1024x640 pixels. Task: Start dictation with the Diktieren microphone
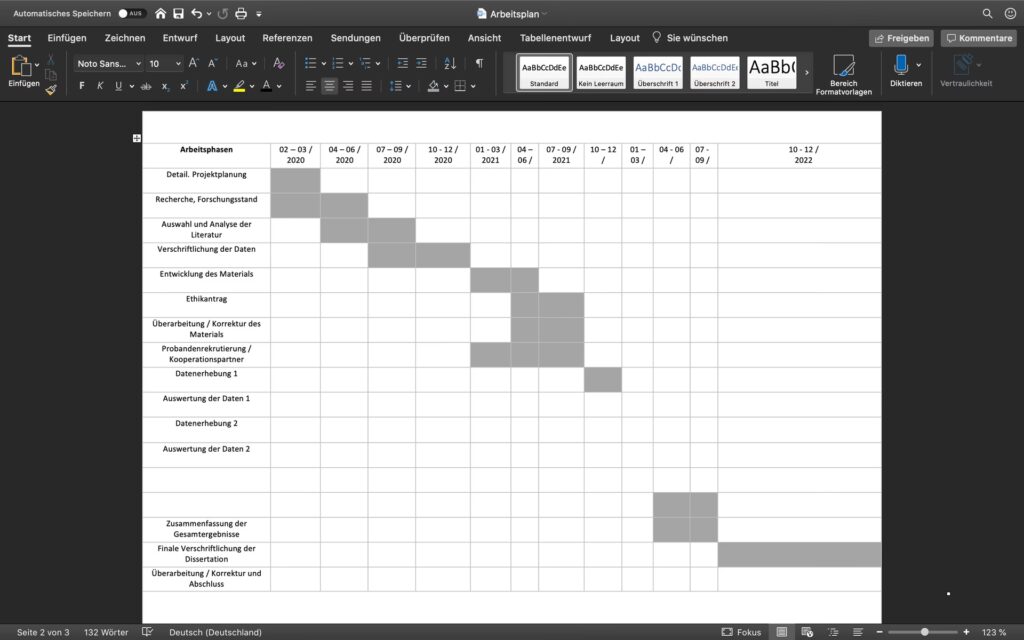(x=901, y=72)
